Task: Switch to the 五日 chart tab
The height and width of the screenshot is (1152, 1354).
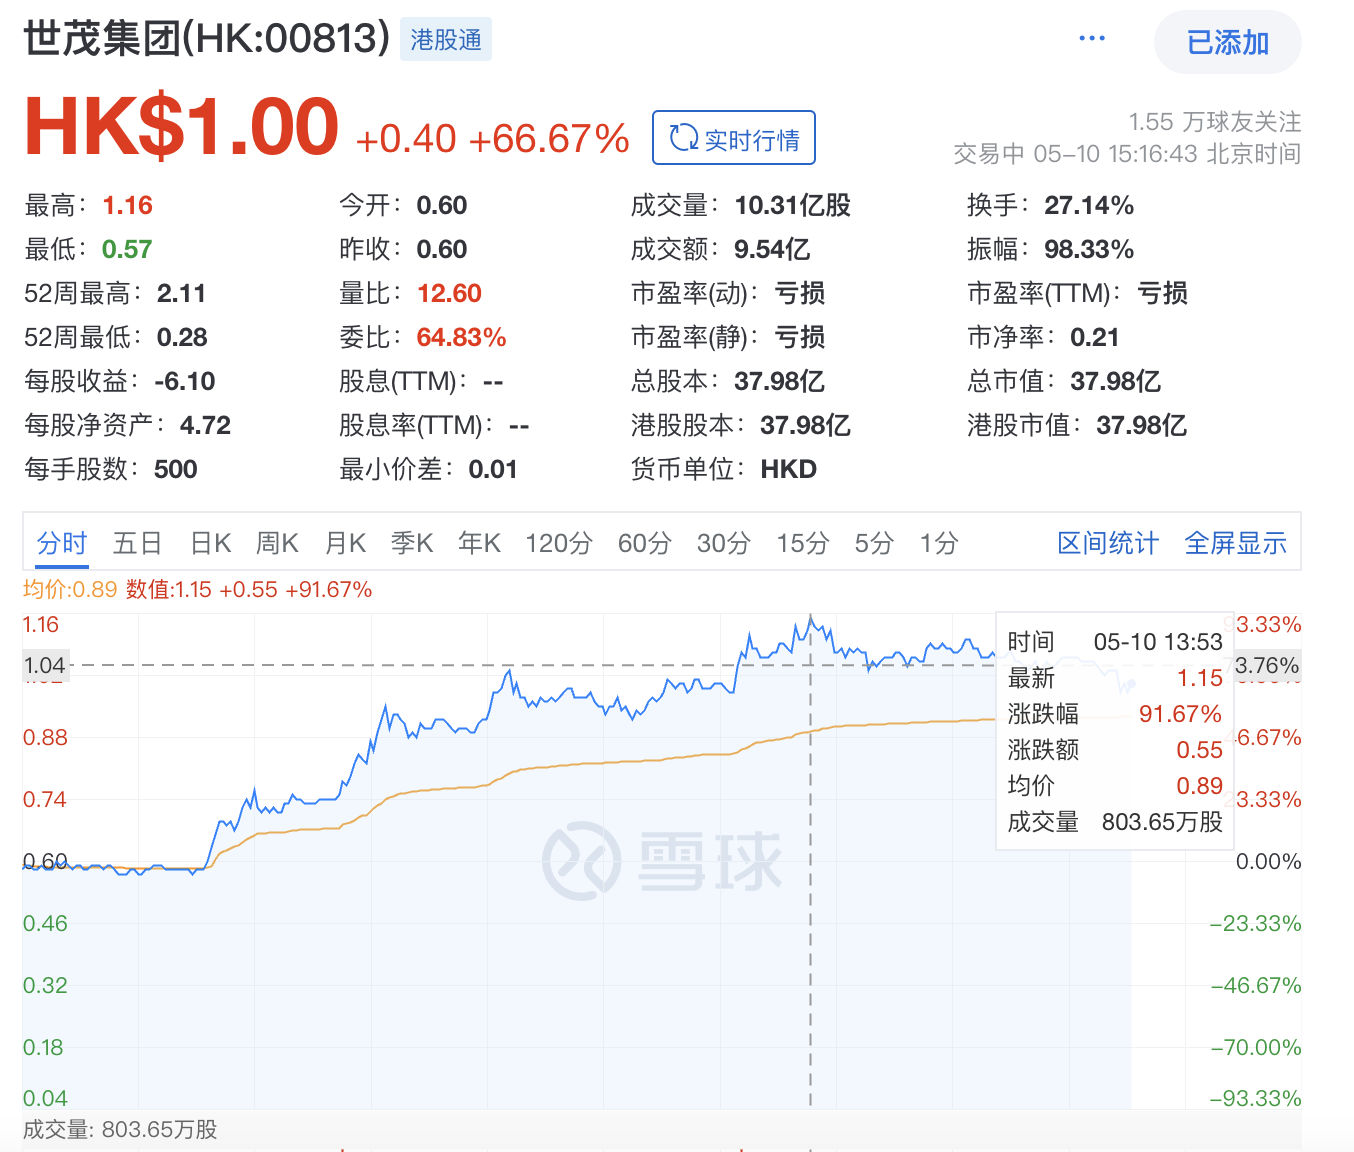Action: pos(137,543)
